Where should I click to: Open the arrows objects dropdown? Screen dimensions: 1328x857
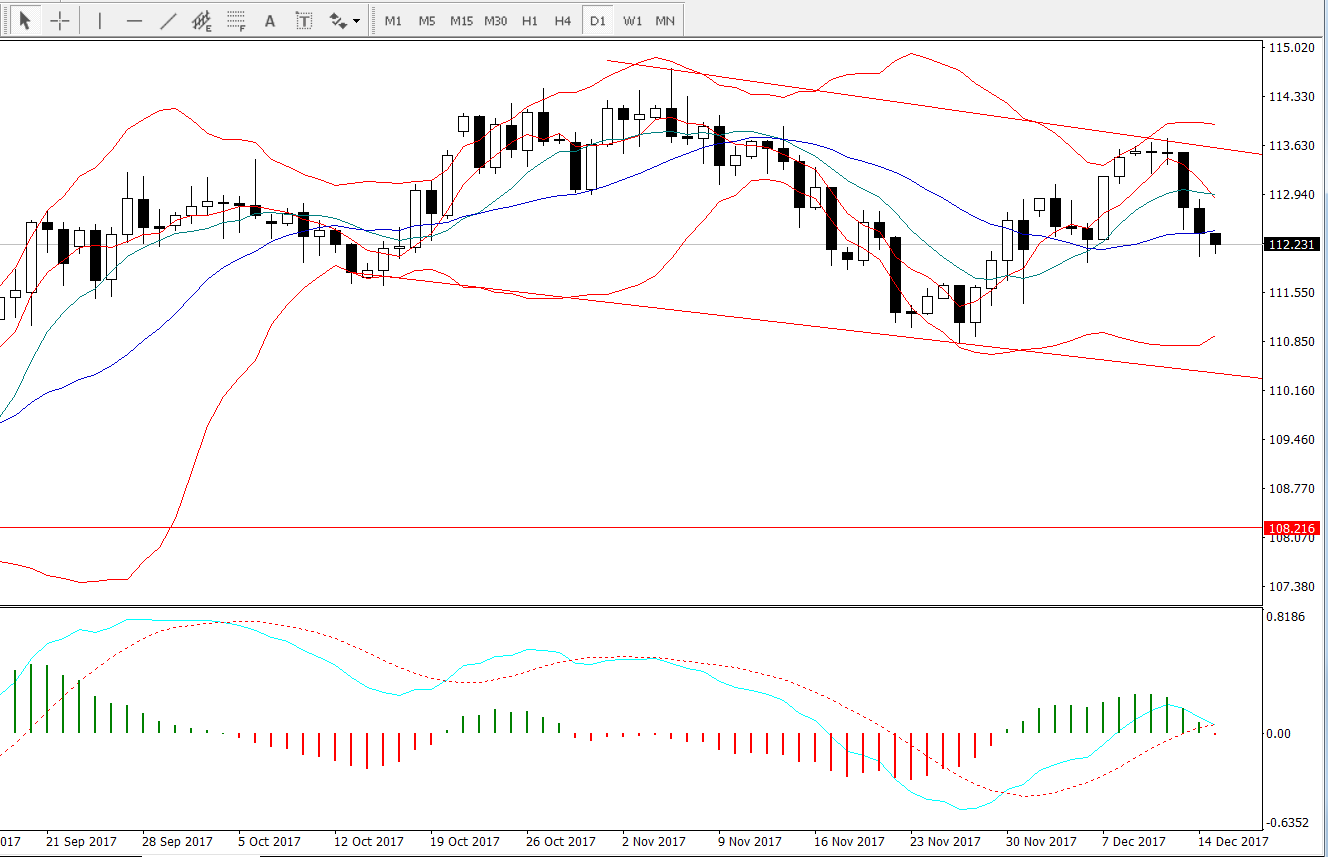tap(345, 20)
